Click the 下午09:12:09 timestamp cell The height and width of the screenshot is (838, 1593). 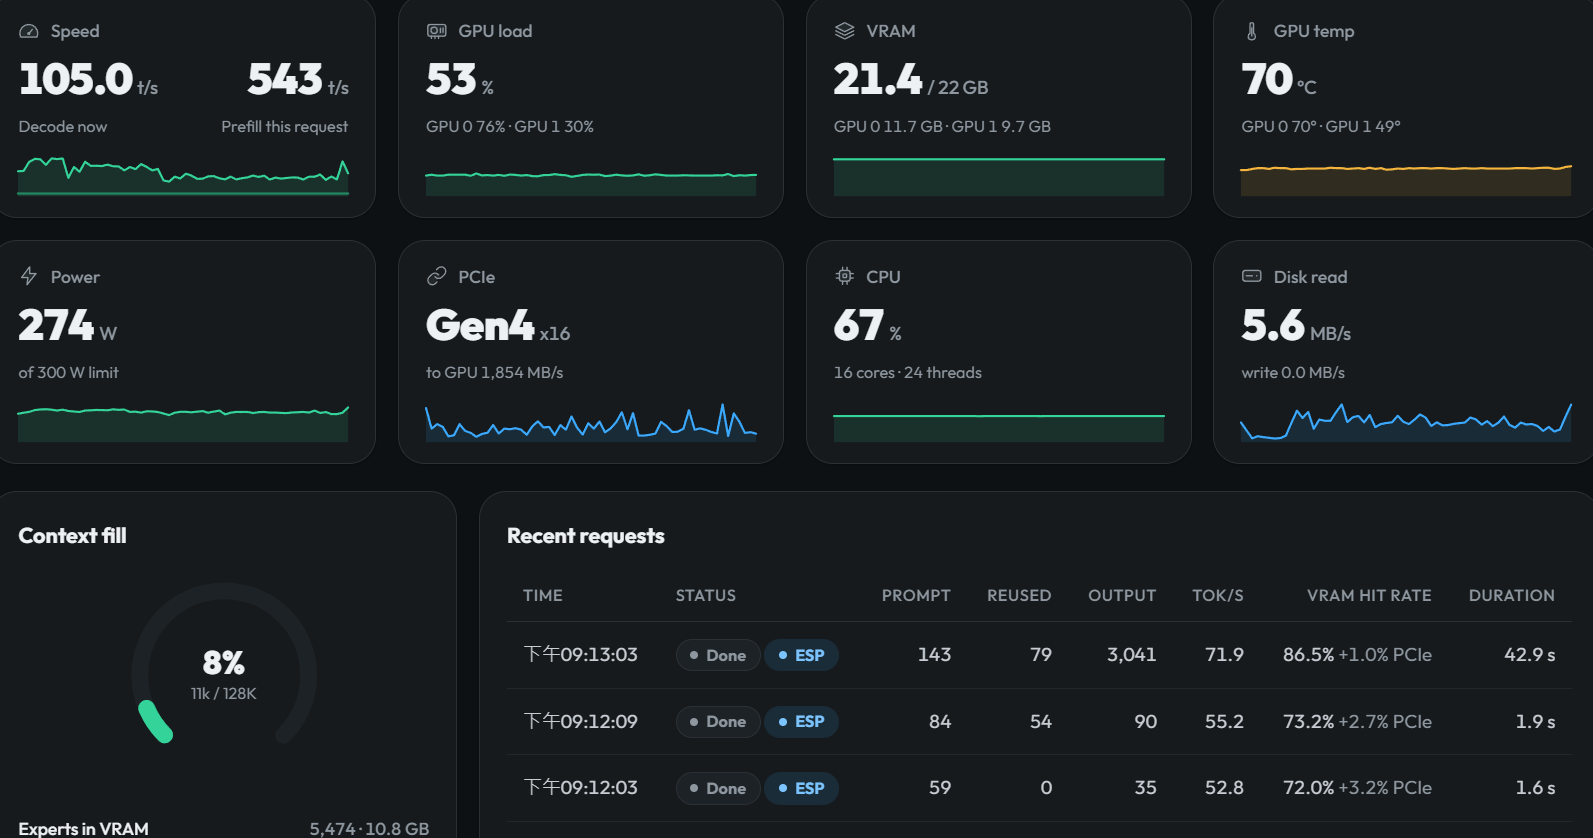pos(581,722)
